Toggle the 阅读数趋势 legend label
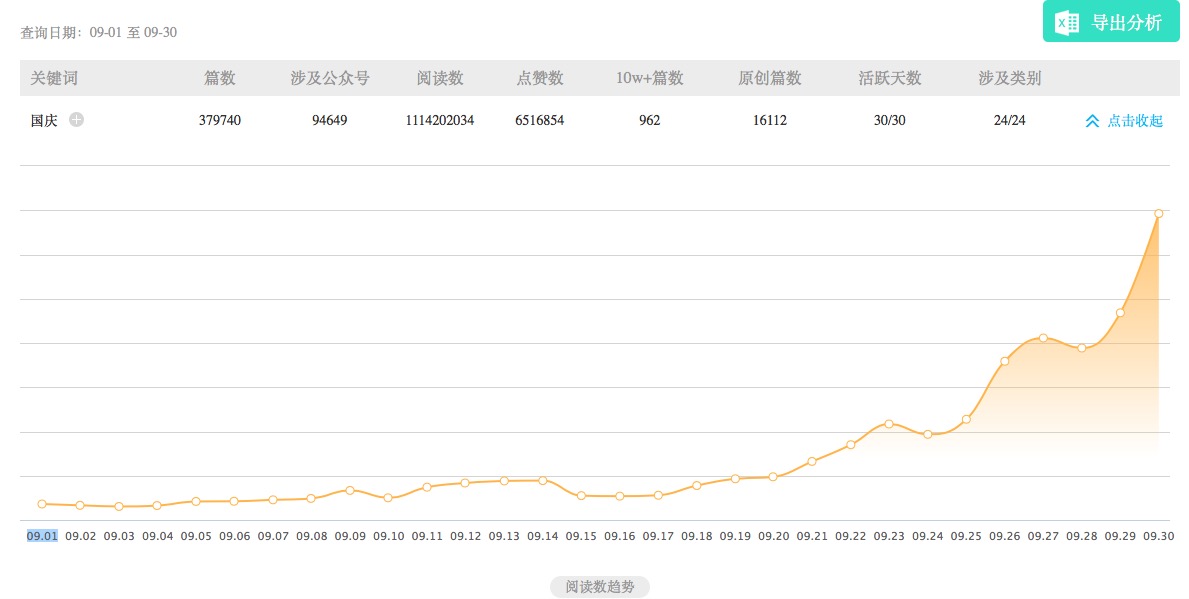The width and height of the screenshot is (1189, 599). point(600,587)
